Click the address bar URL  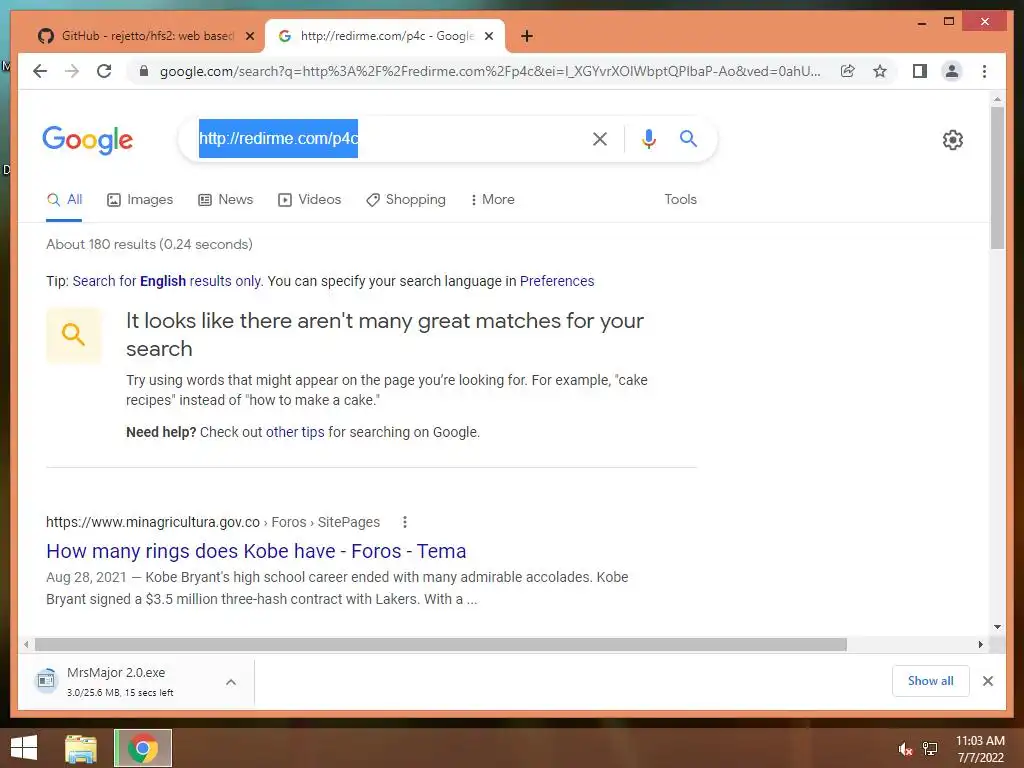click(x=490, y=71)
